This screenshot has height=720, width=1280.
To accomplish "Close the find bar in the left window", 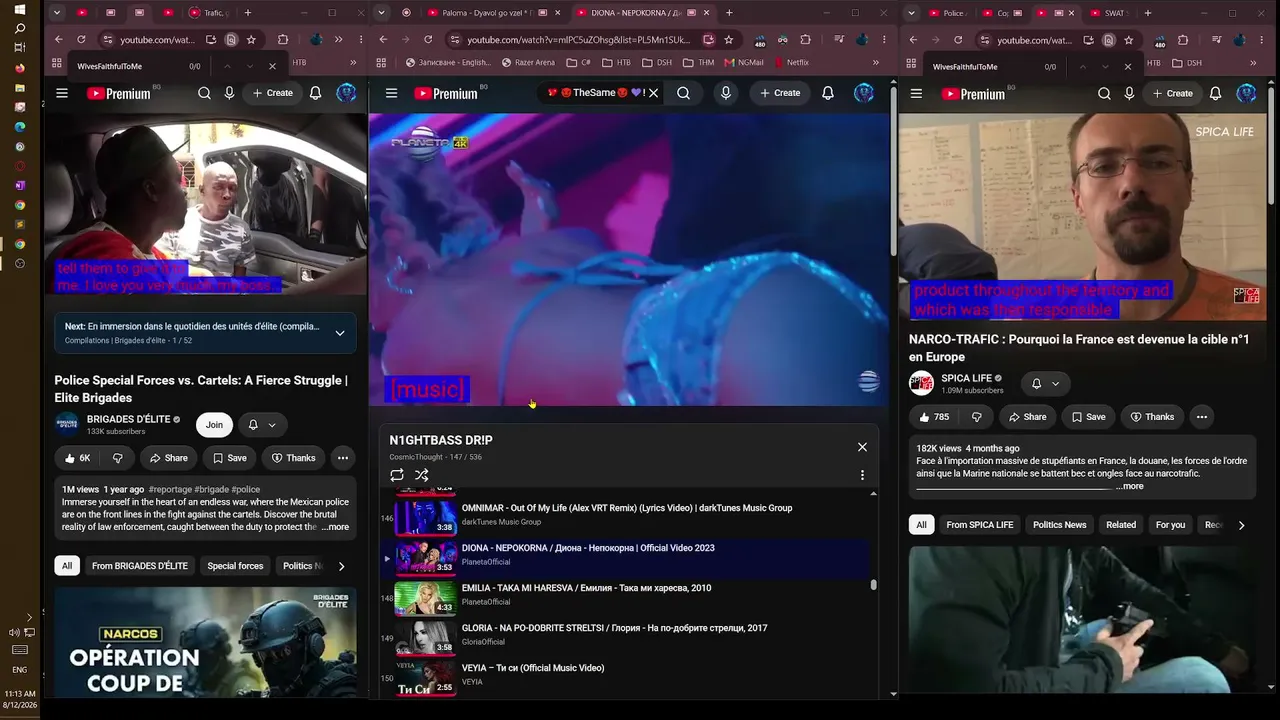I will point(272,66).
